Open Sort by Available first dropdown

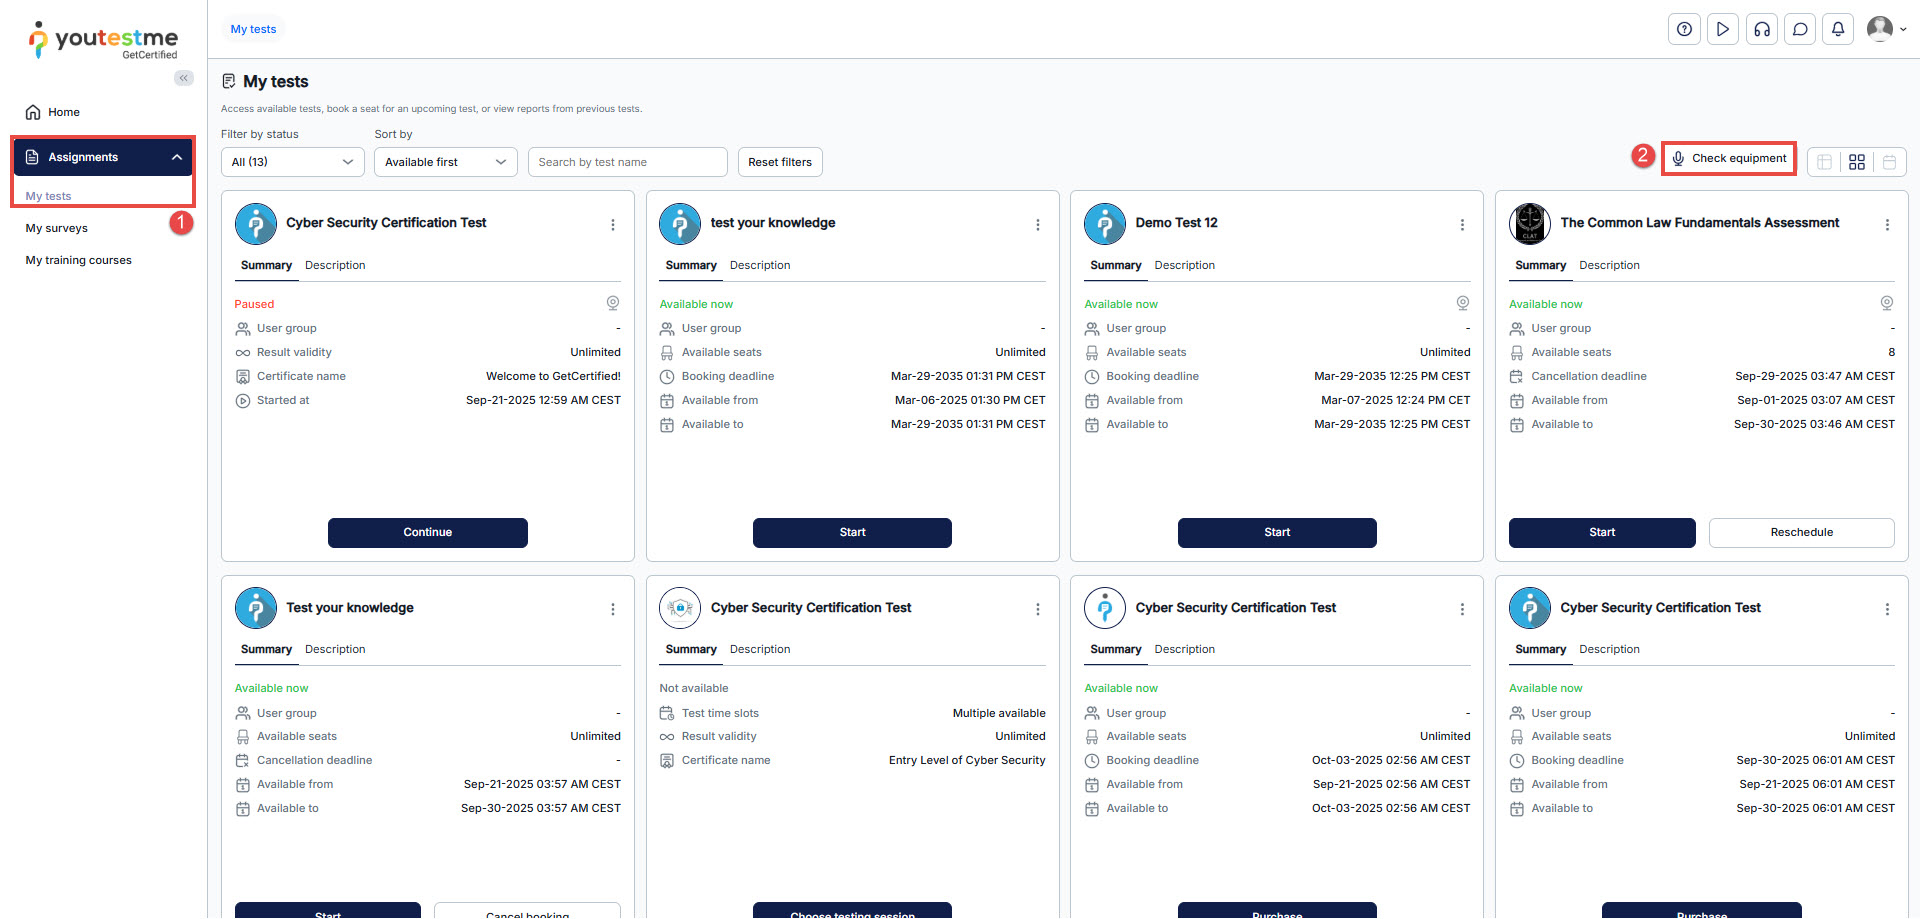445,162
